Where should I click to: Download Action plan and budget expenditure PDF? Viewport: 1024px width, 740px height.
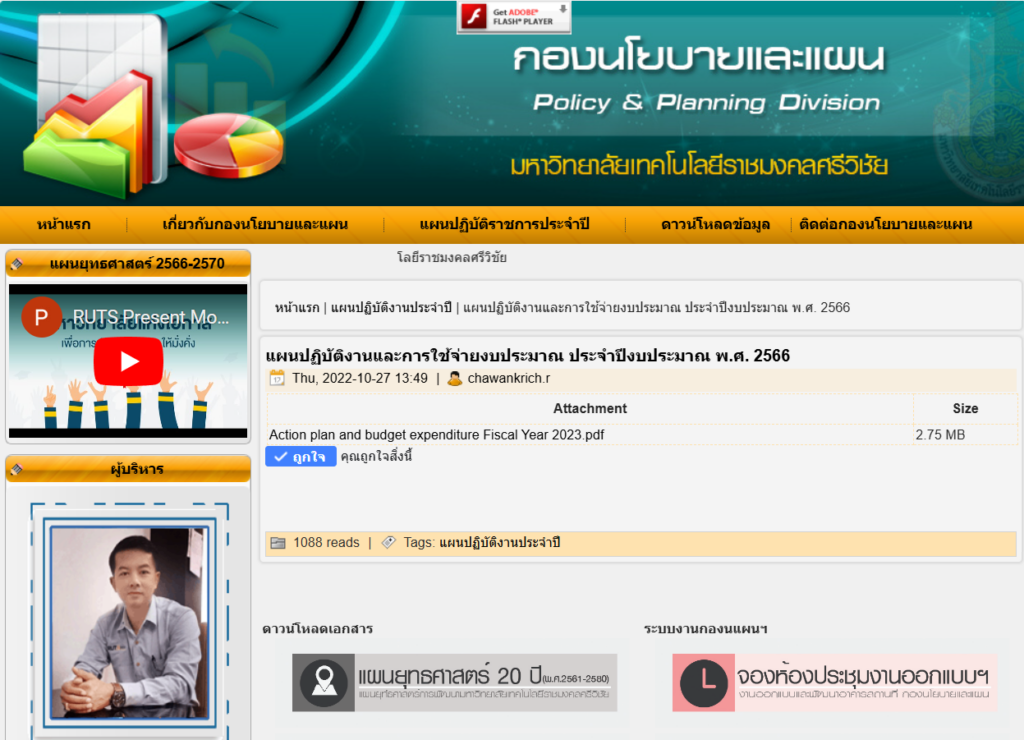(x=436, y=435)
